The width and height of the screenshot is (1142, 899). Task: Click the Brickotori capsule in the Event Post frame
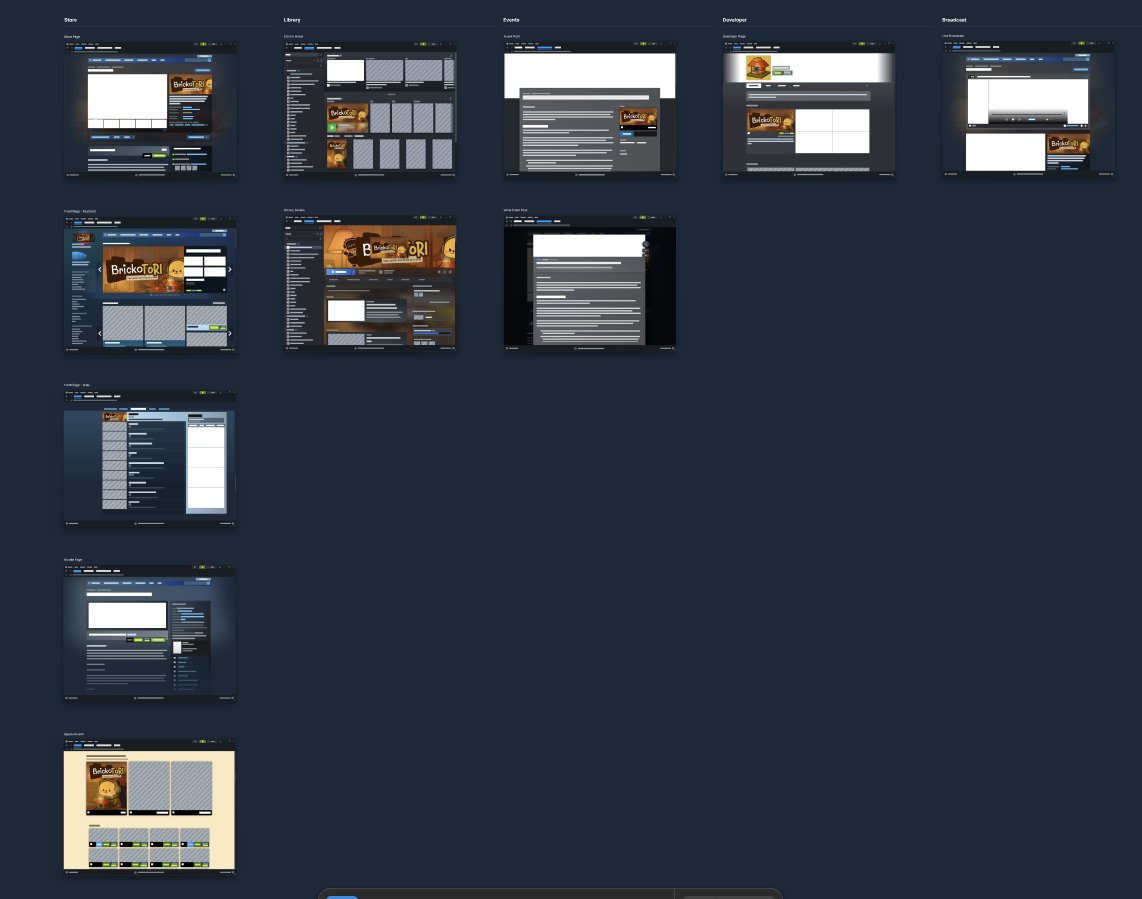(638, 117)
